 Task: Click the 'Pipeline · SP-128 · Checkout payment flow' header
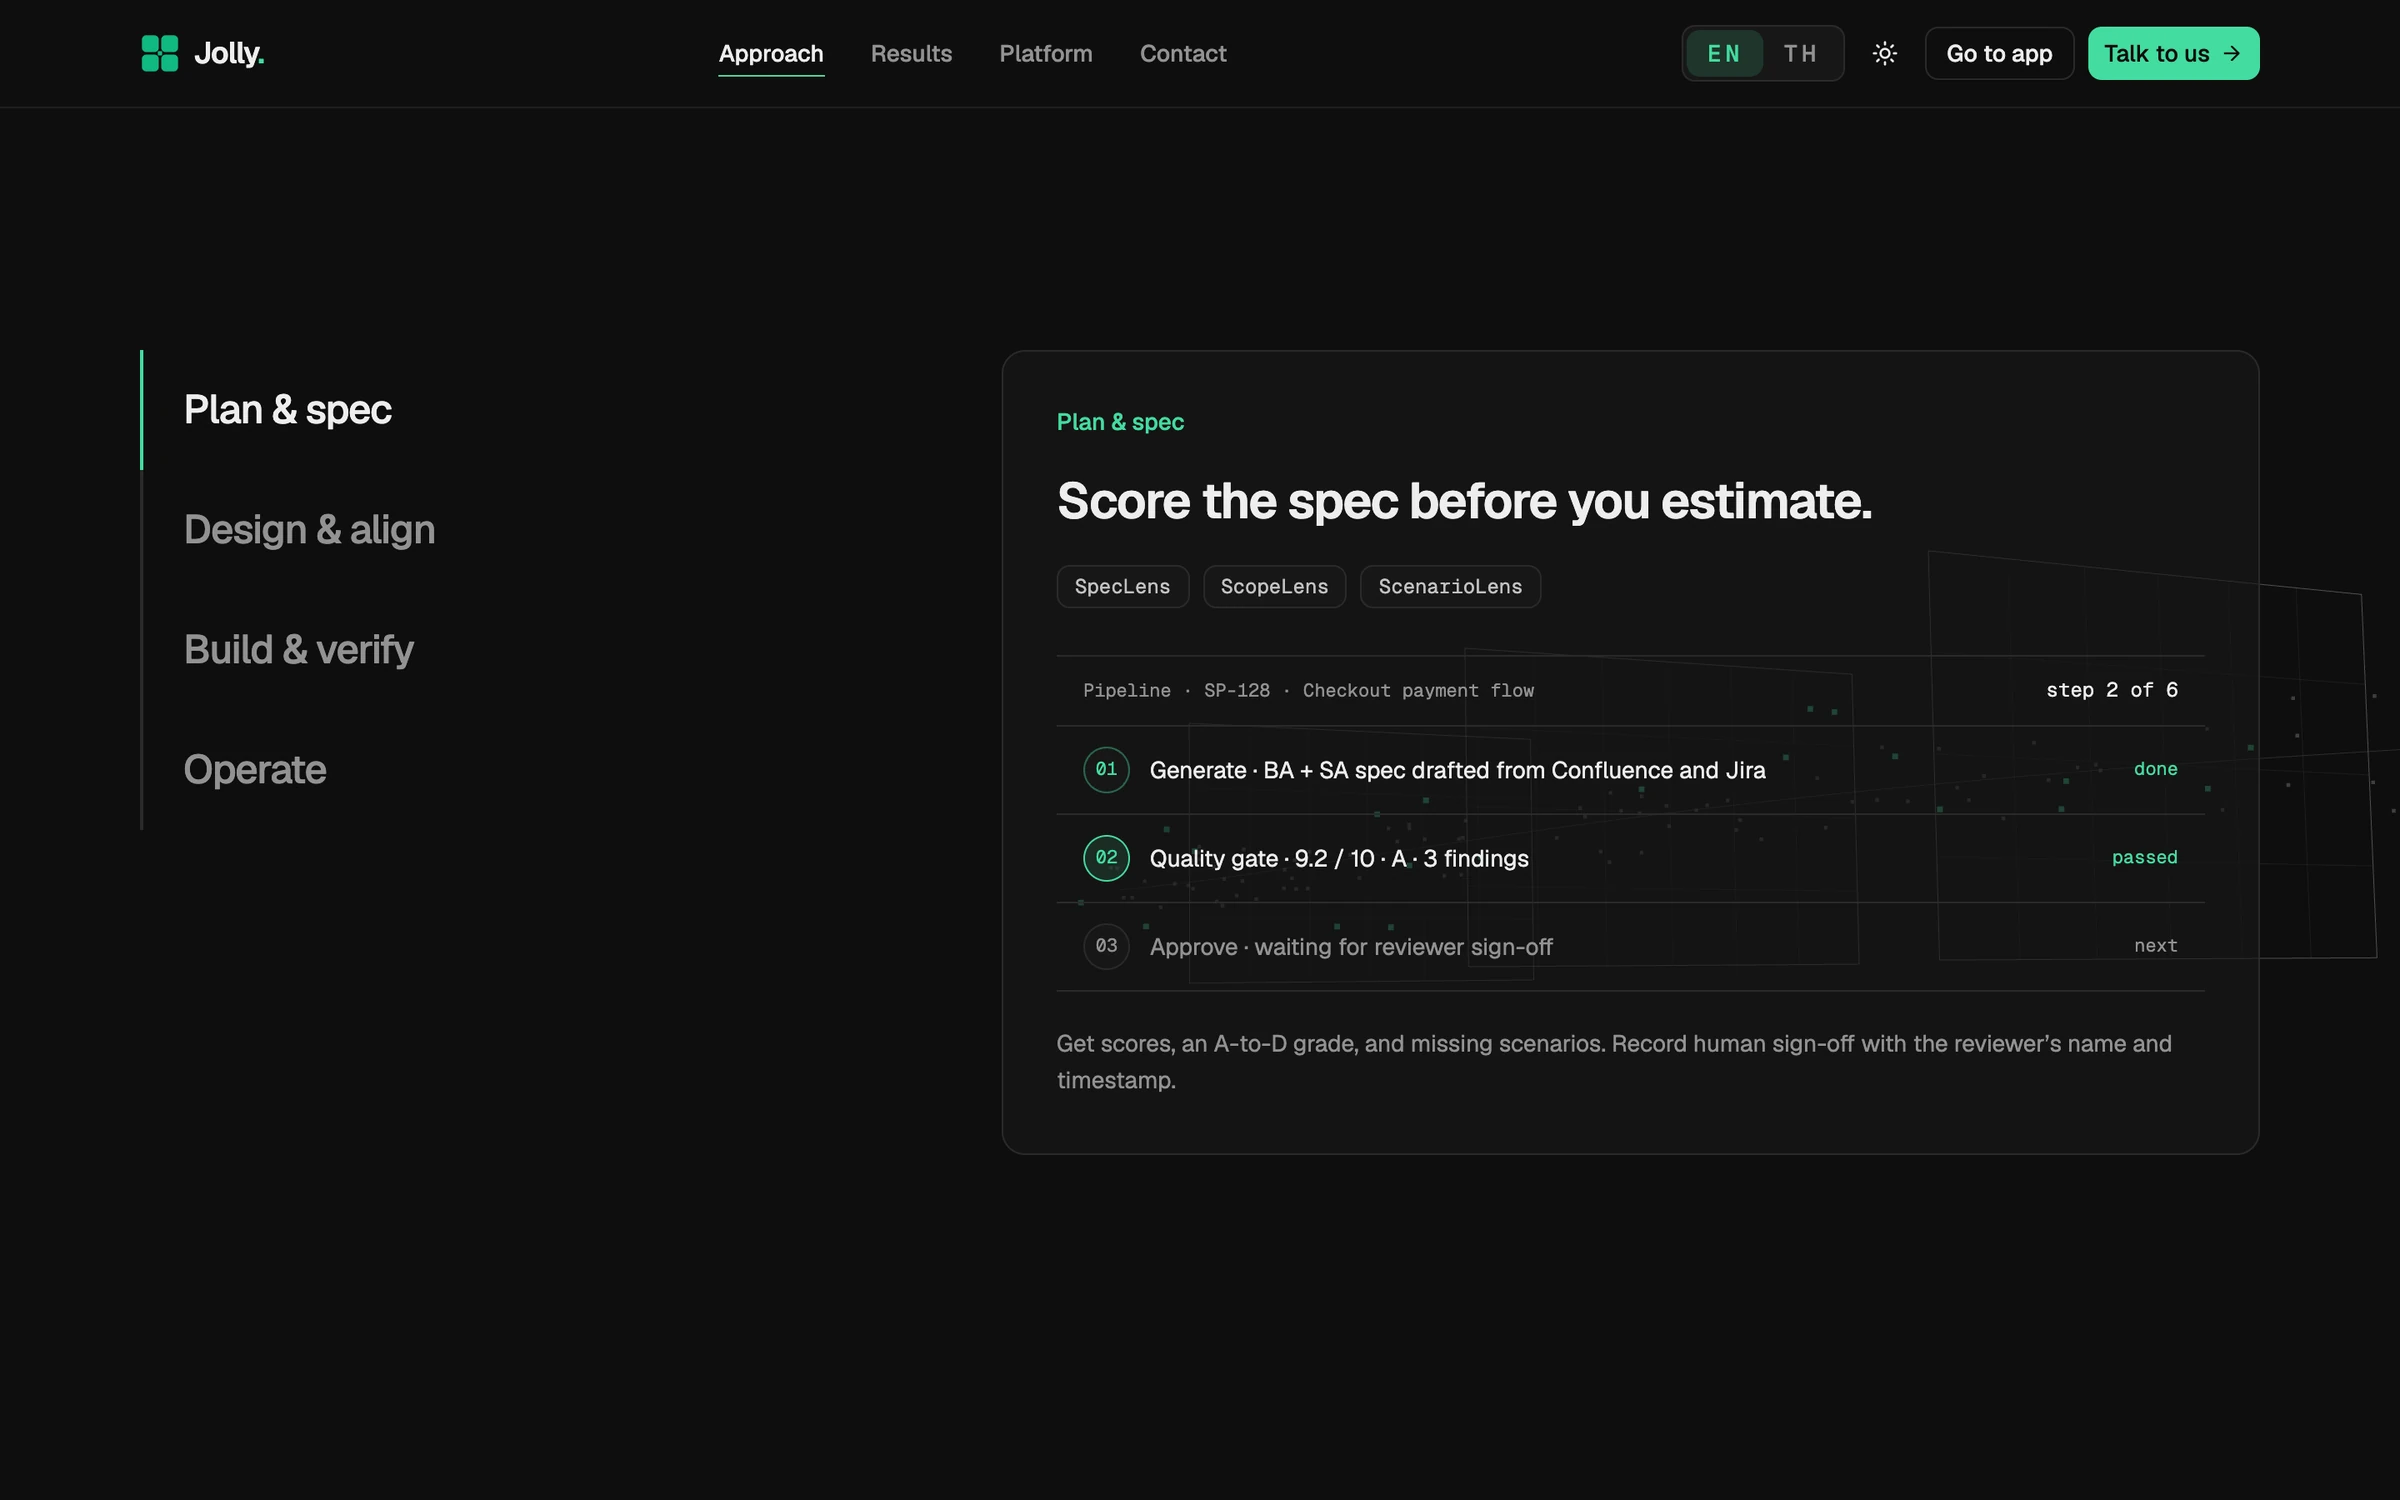point(1308,690)
